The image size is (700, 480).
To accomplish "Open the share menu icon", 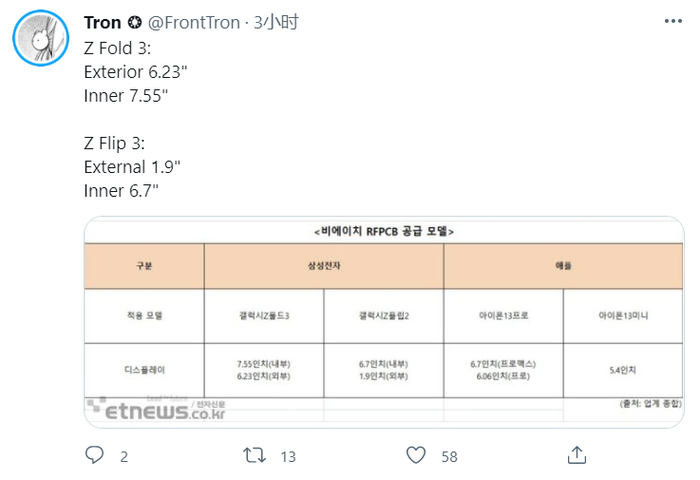I will click(576, 455).
